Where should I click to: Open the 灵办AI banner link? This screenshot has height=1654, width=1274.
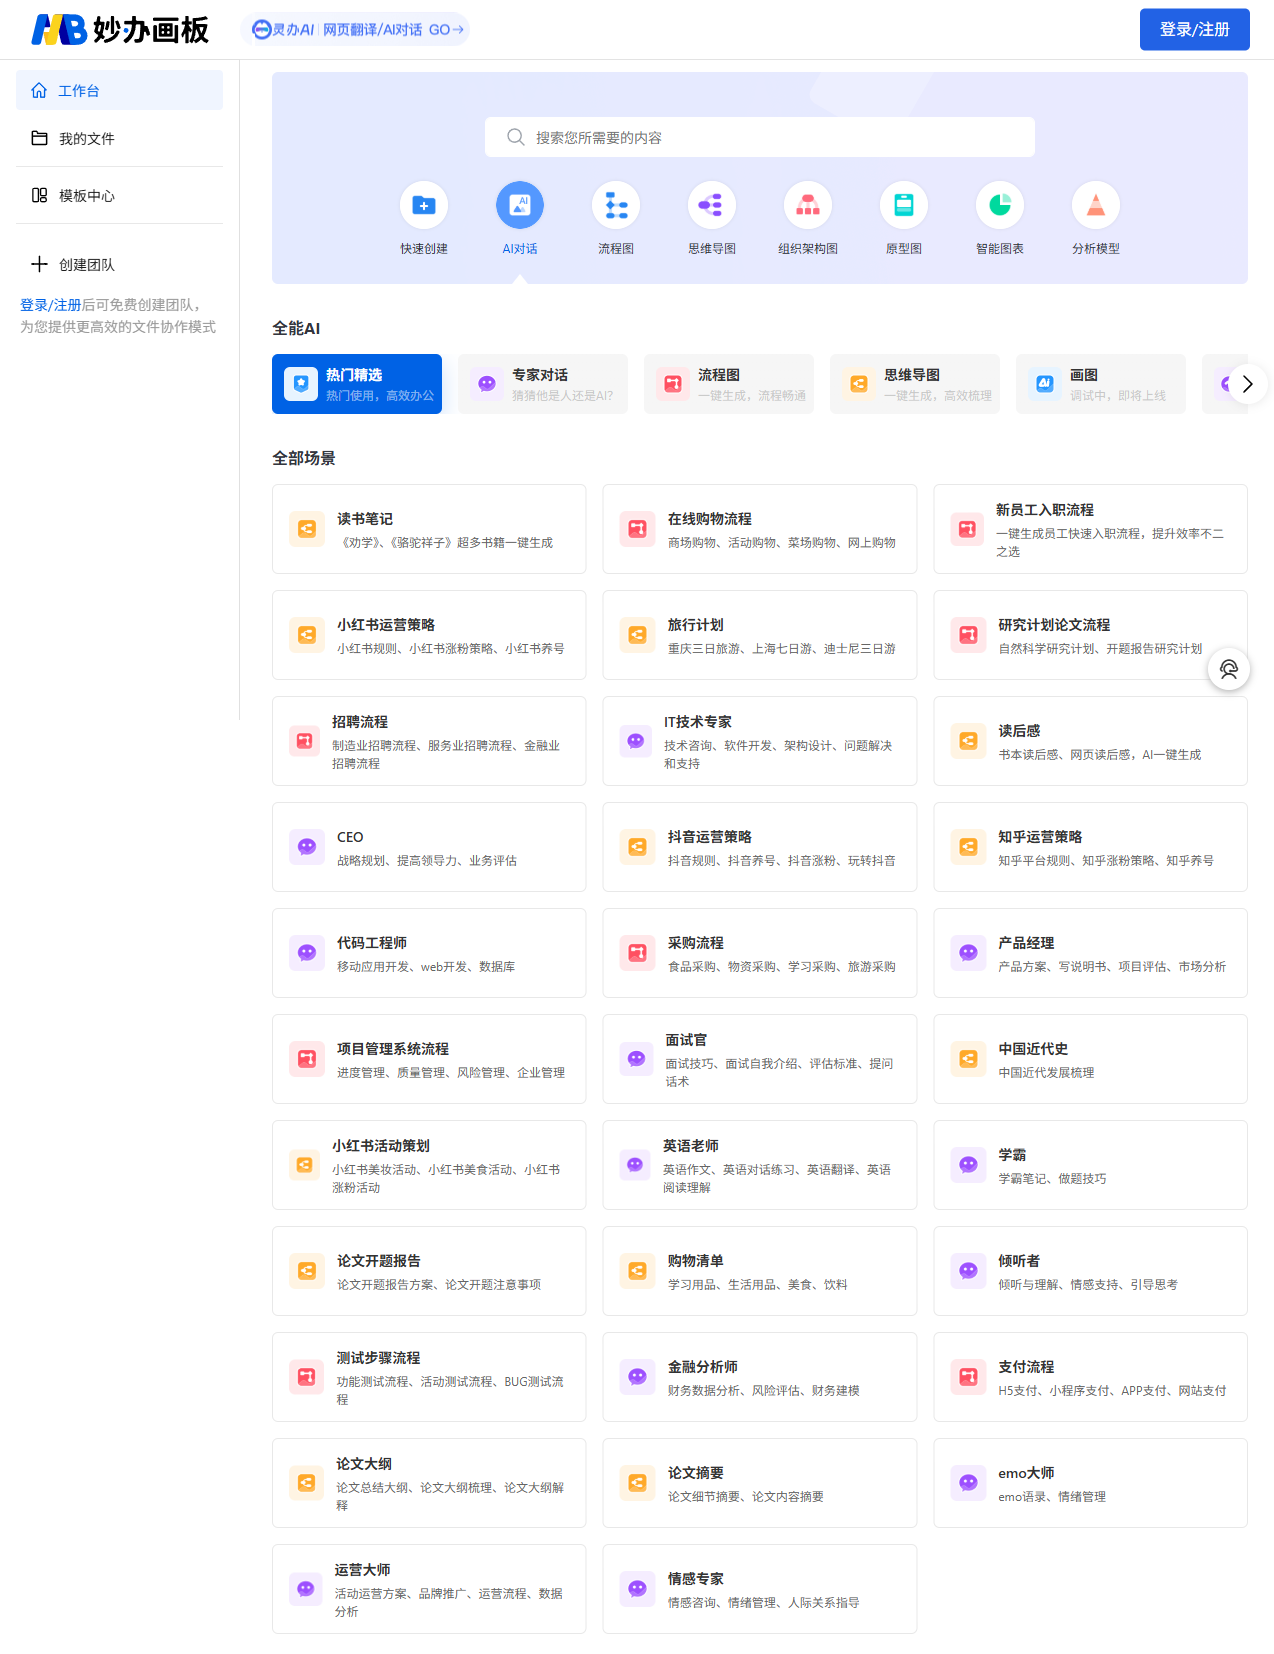(x=356, y=30)
